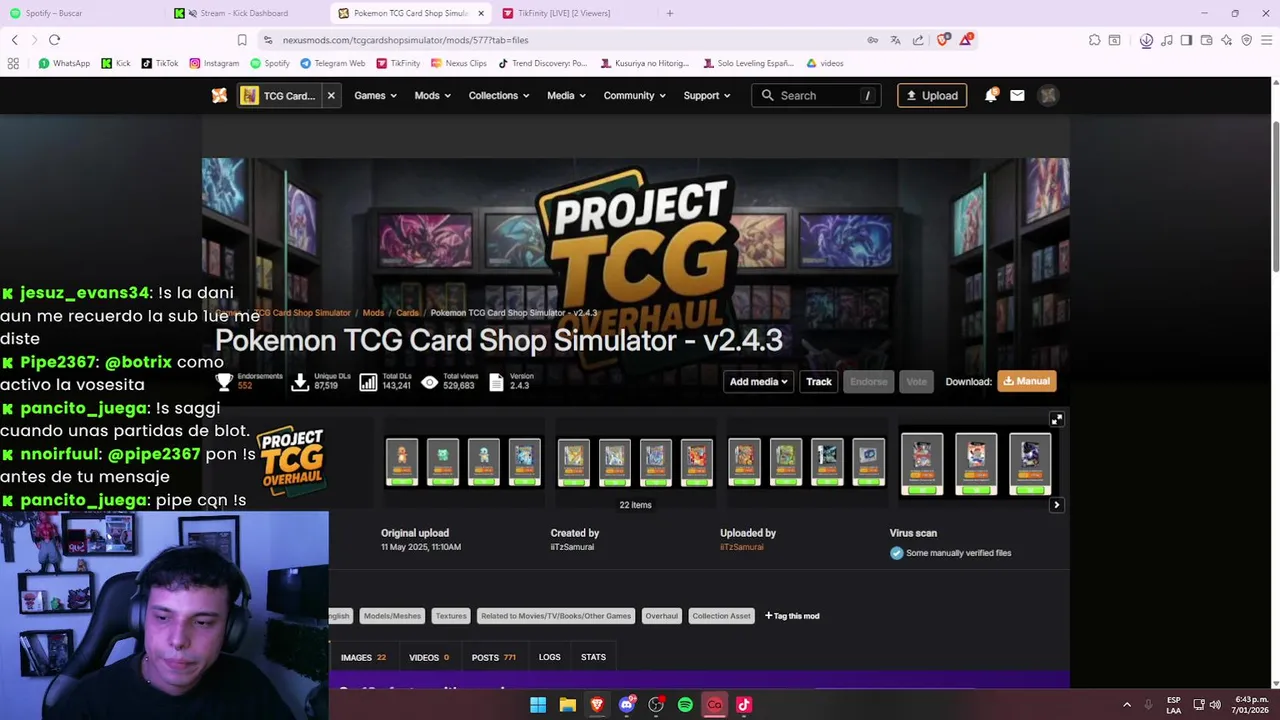Expand the Collections menu
Viewport: 1280px width, 720px height.
501,95
